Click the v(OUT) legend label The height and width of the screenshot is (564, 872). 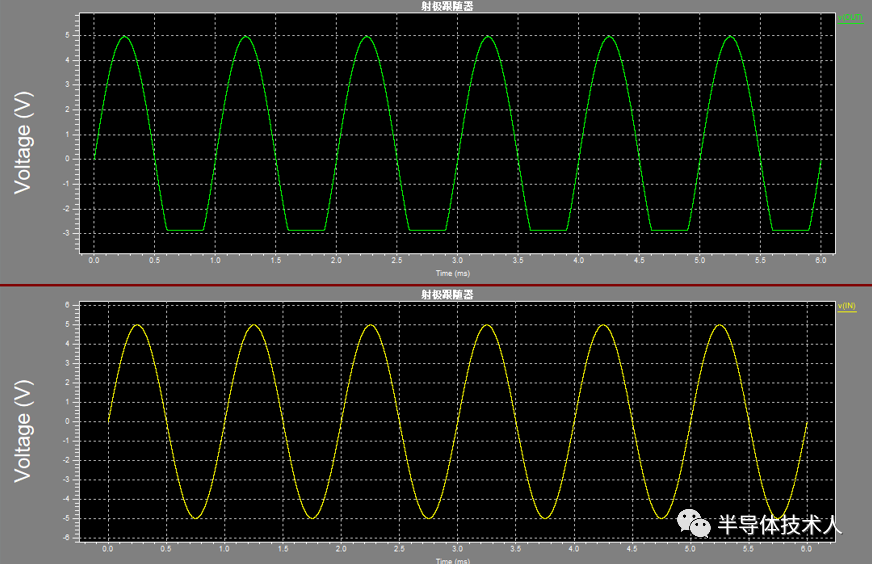pos(850,18)
